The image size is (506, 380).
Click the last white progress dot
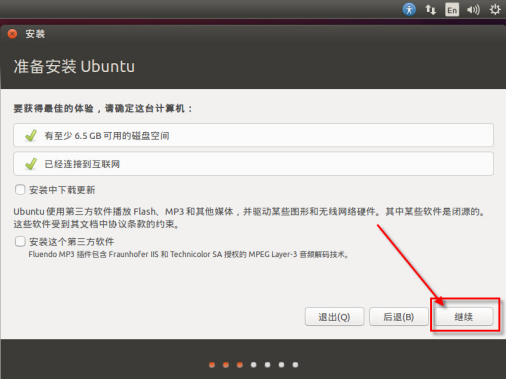pyautogui.click(x=295, y=365)
